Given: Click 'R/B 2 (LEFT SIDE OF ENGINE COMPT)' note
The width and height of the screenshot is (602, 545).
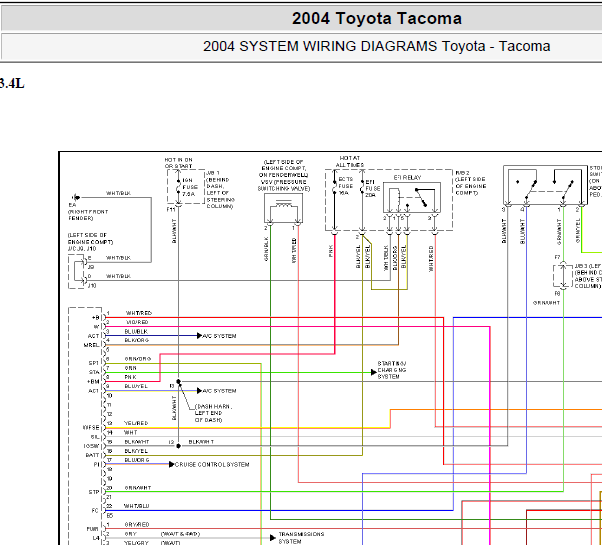Looking at the screenshot, I should [471, 183].
